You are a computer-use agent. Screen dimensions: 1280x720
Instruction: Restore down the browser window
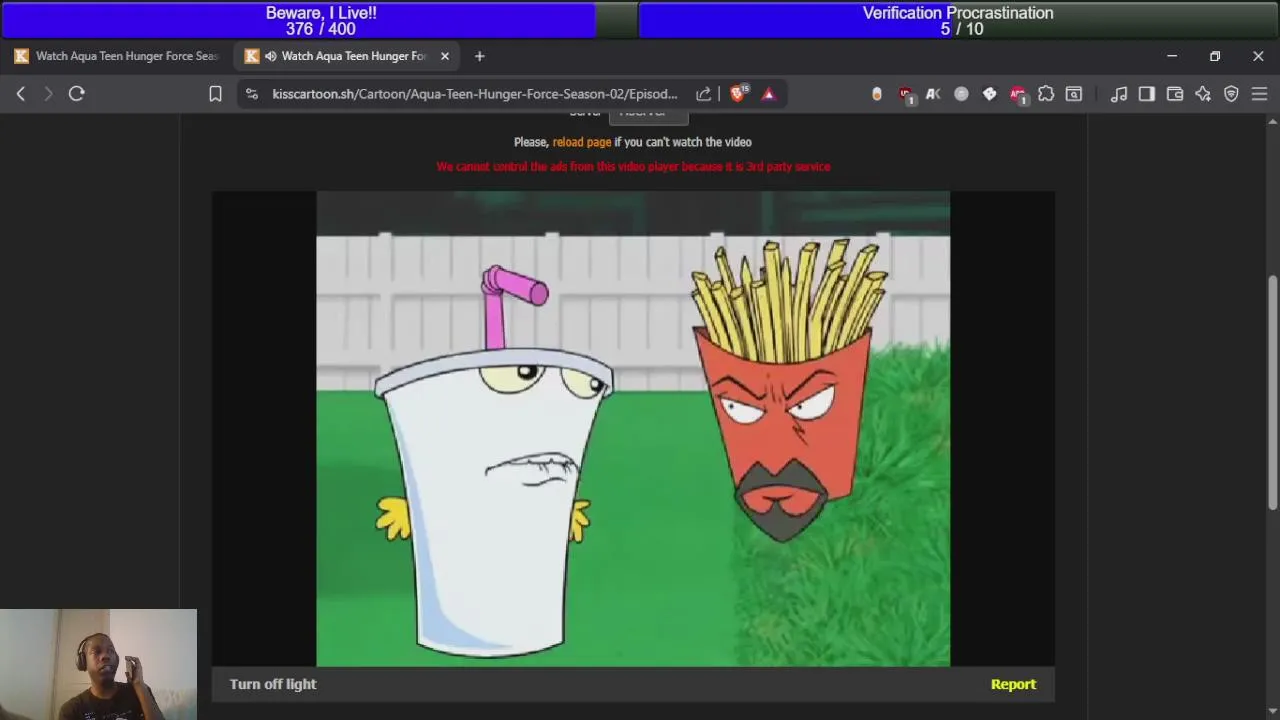click(1215, 56)
